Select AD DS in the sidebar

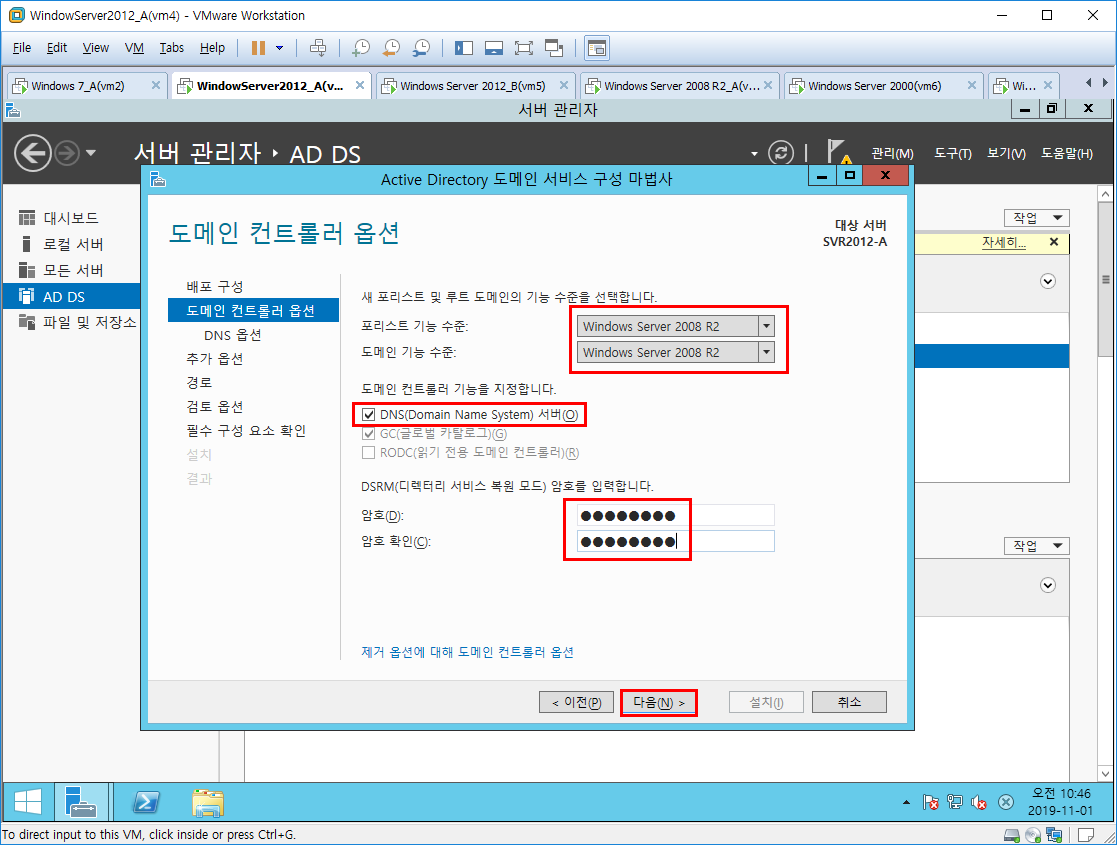pos(71,296)
